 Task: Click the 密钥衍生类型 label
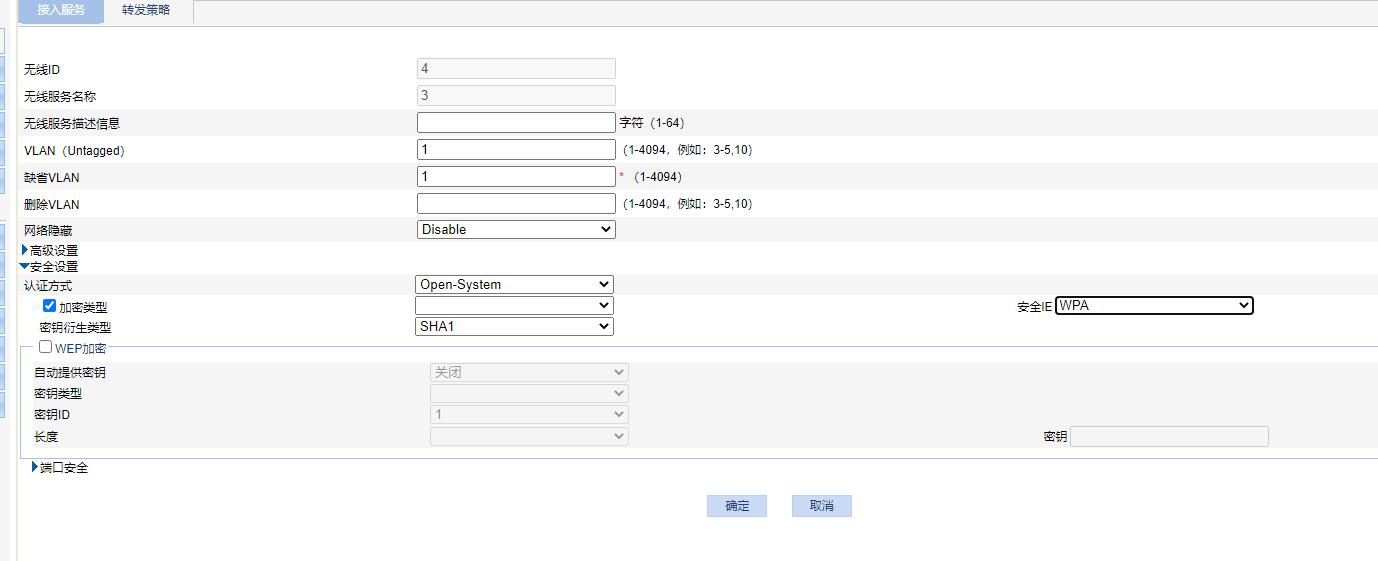click(75, 328)
